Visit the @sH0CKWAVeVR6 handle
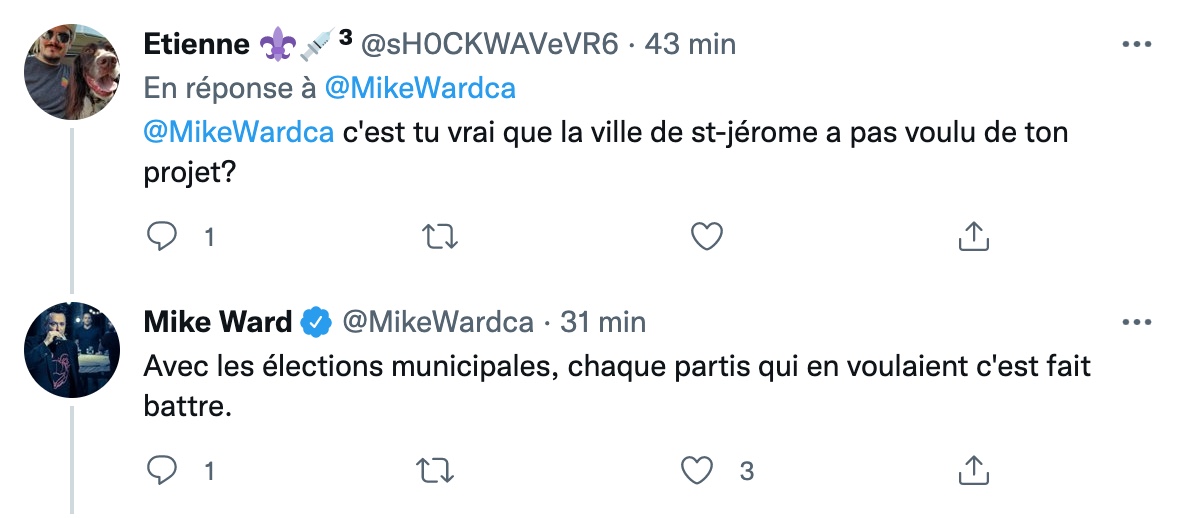Viewport: 1184px width, 518px height. (489, 45)
